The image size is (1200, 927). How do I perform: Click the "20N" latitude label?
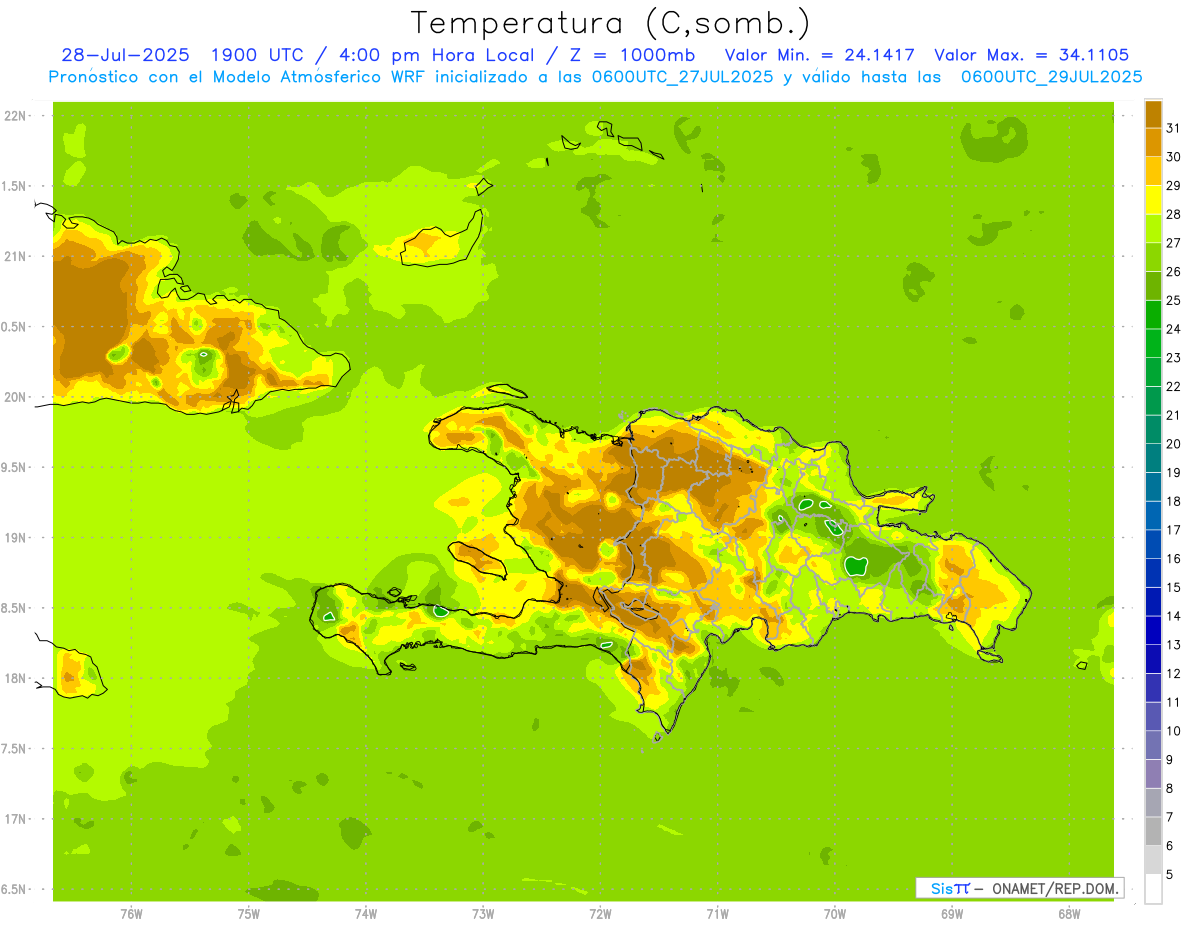click(x=17, y=397)
